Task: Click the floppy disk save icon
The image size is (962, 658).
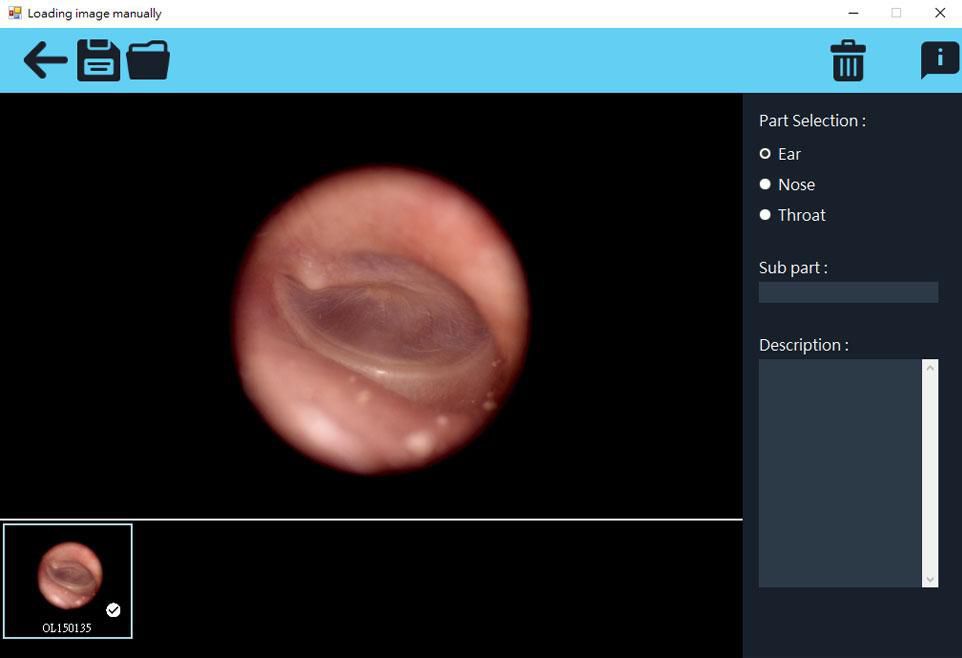Action: point(98,61)
